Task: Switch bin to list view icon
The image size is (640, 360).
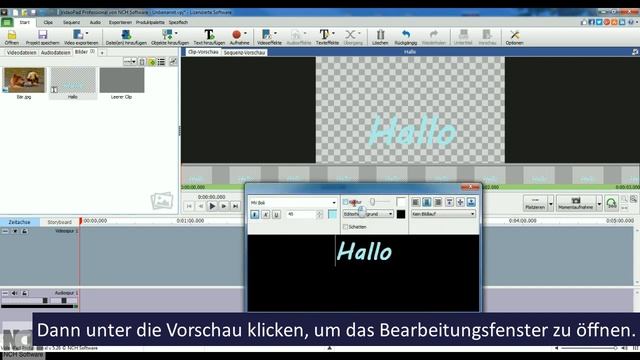Action: [x=162, y=62]
